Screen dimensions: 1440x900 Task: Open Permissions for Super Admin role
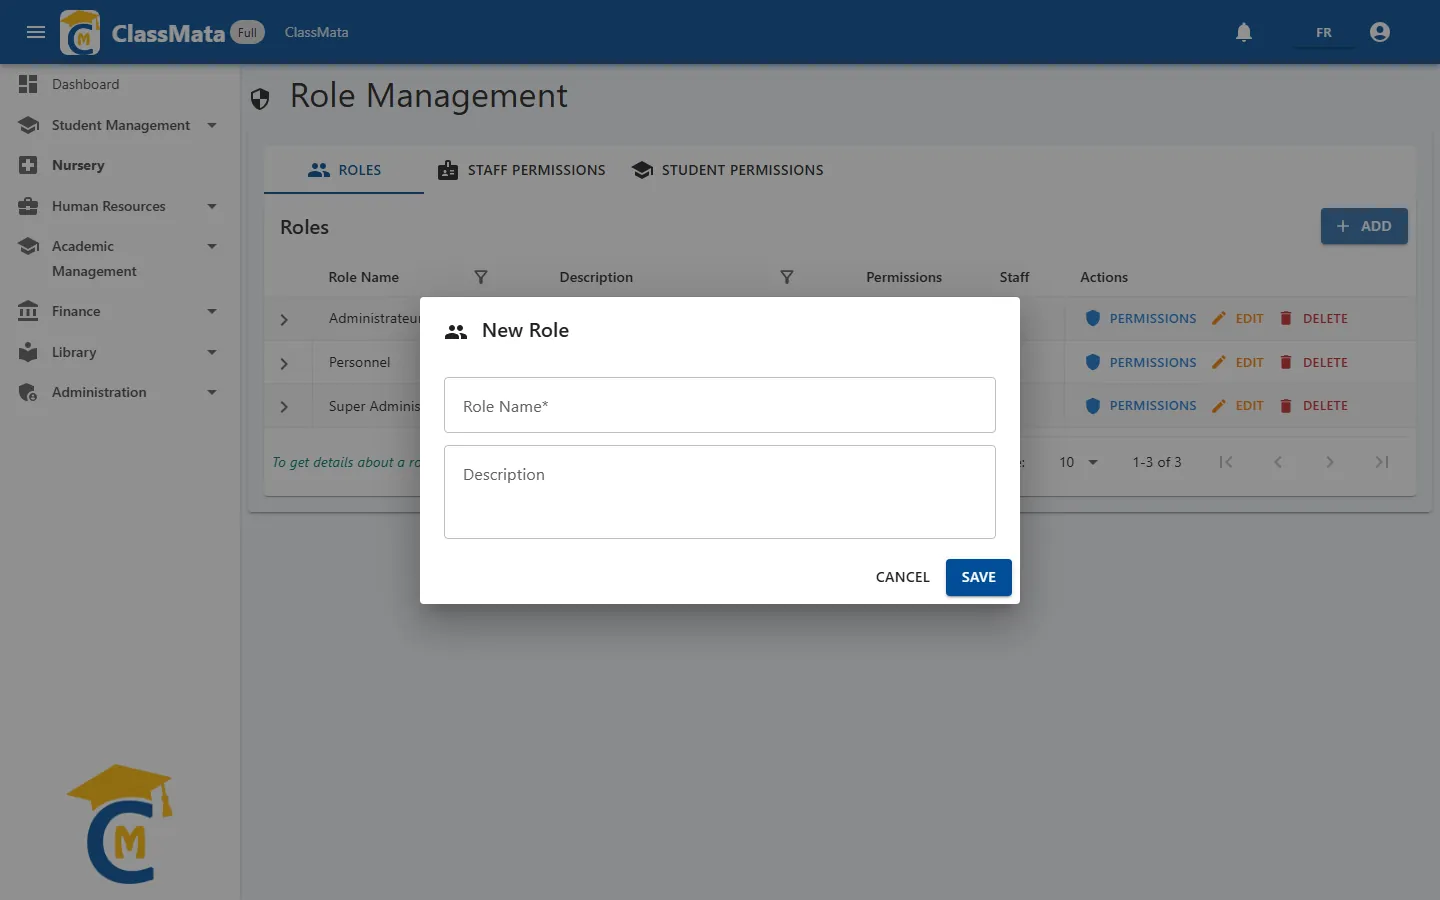click(x=1141, y=405)
